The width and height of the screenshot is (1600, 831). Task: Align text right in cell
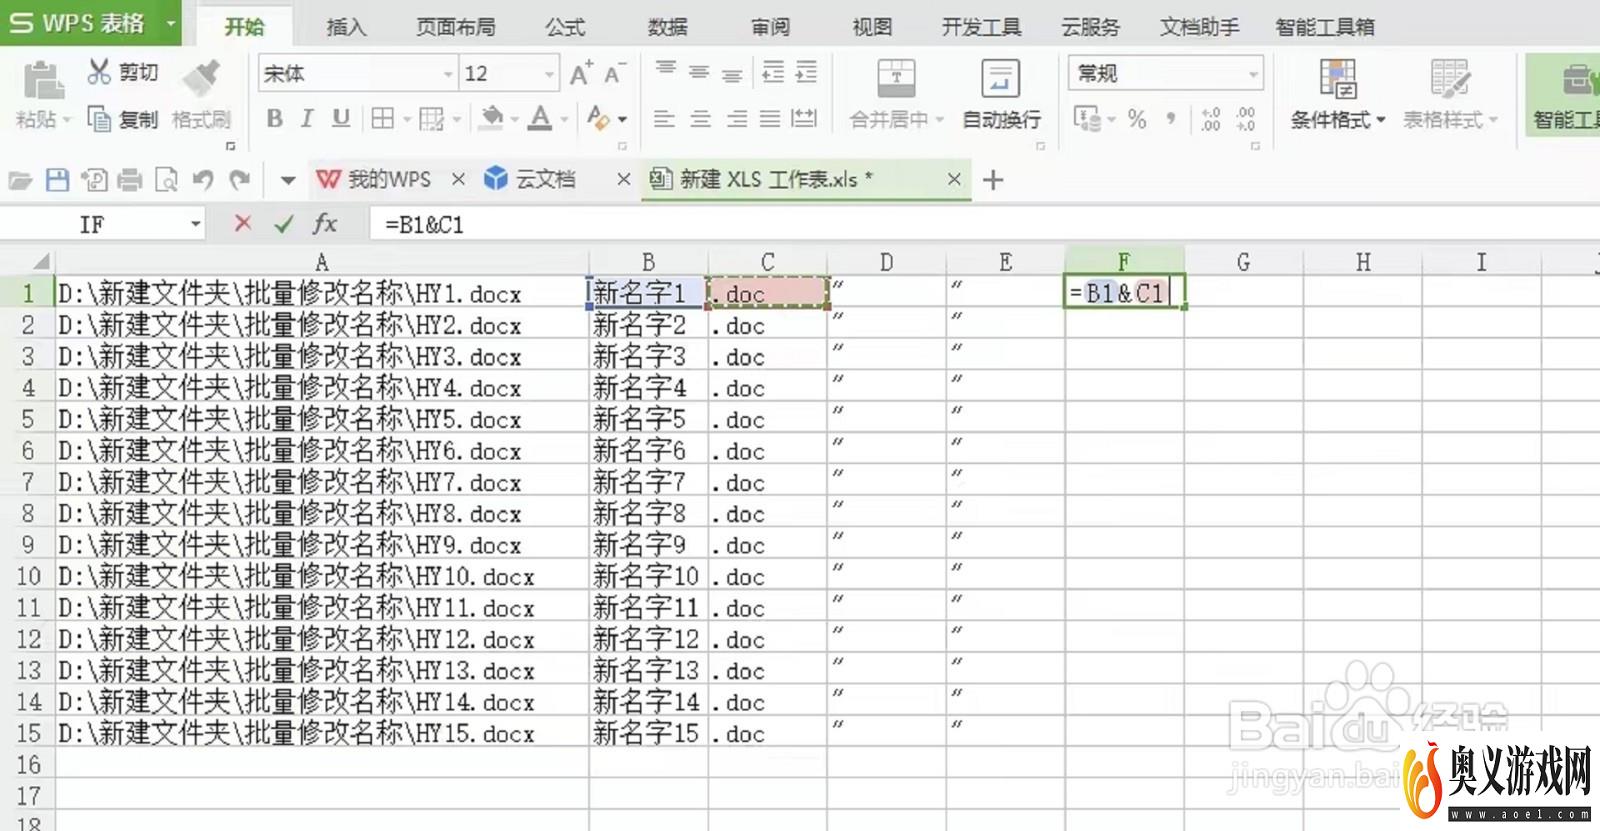(736, 119)
